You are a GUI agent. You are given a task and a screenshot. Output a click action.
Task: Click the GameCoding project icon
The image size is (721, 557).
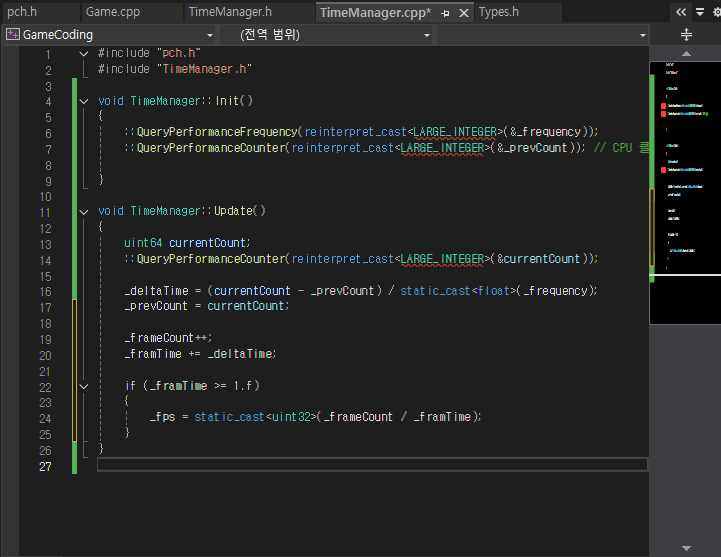(x=13, y=34)
